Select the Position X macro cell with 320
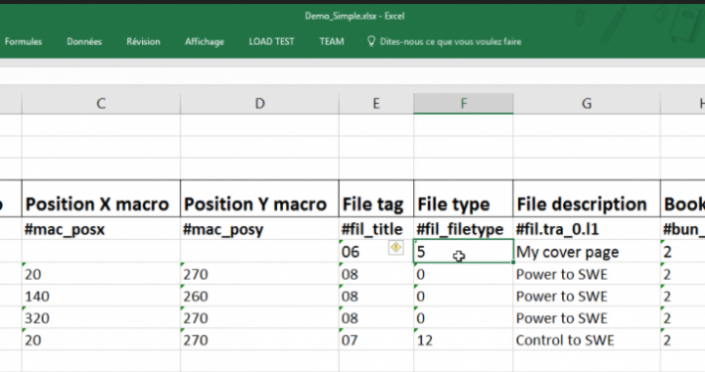The height and width of the screenshot is (372, 705). pos(101,318)
